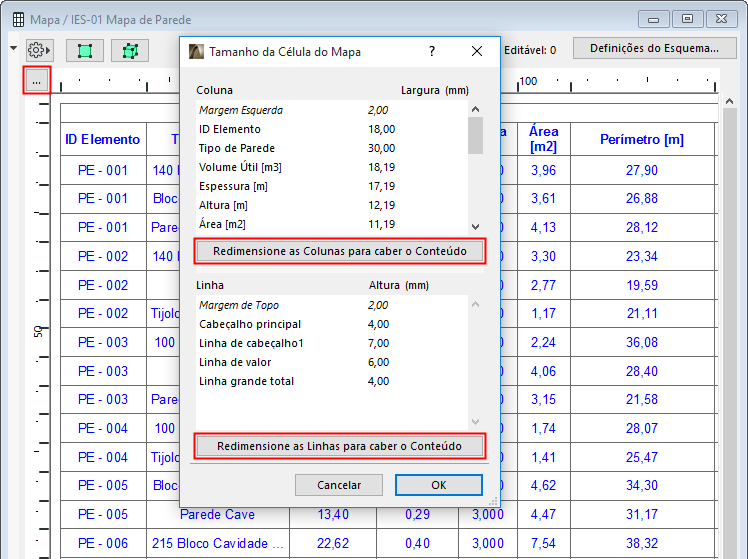Maximize the Mapa de Parede window
Viewport: 748px width, 559px height.
coord(687,19)
